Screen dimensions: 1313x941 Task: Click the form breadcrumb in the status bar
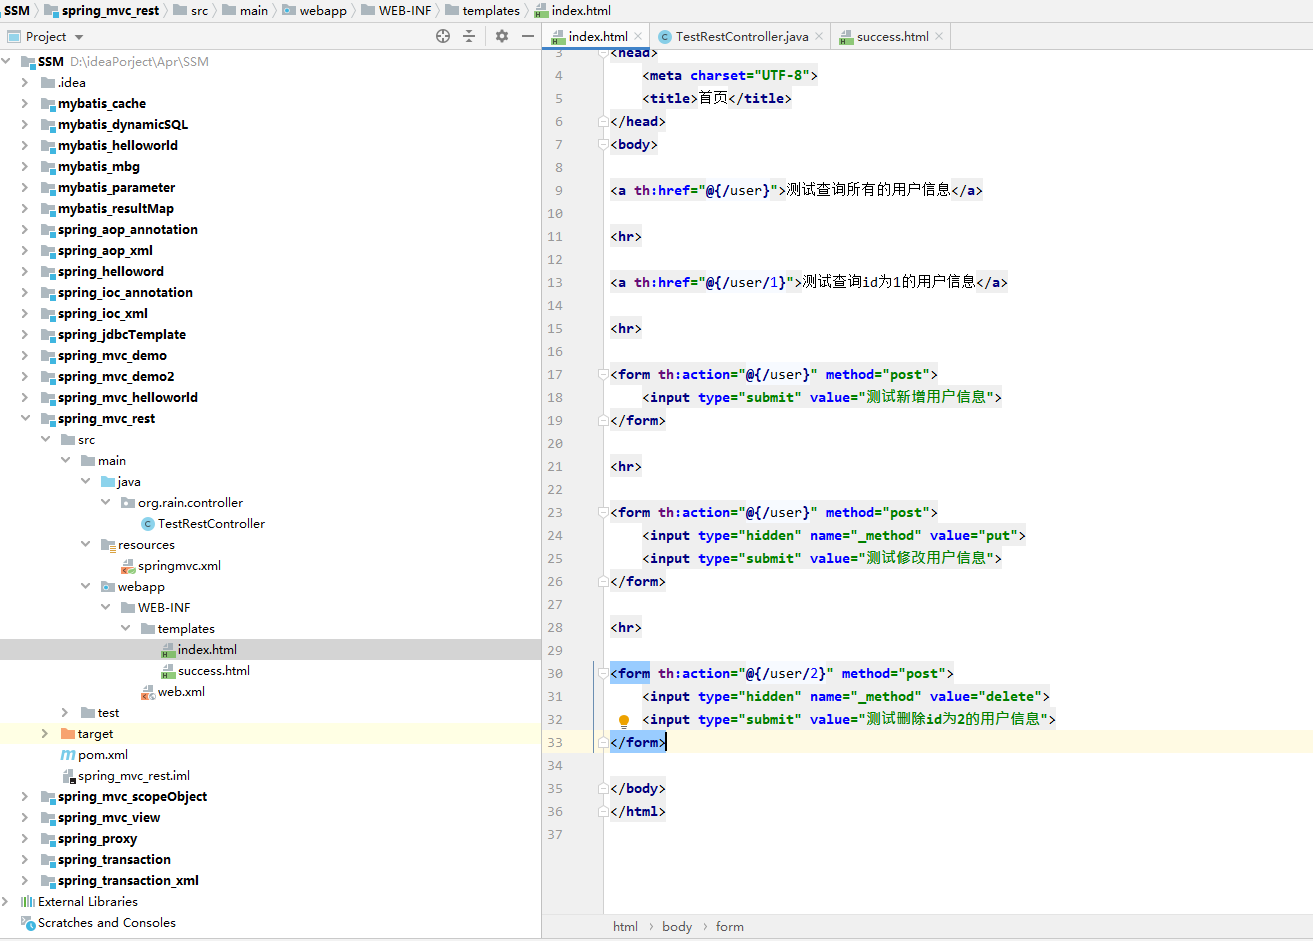pyautogui.click(x=729, y=926)
